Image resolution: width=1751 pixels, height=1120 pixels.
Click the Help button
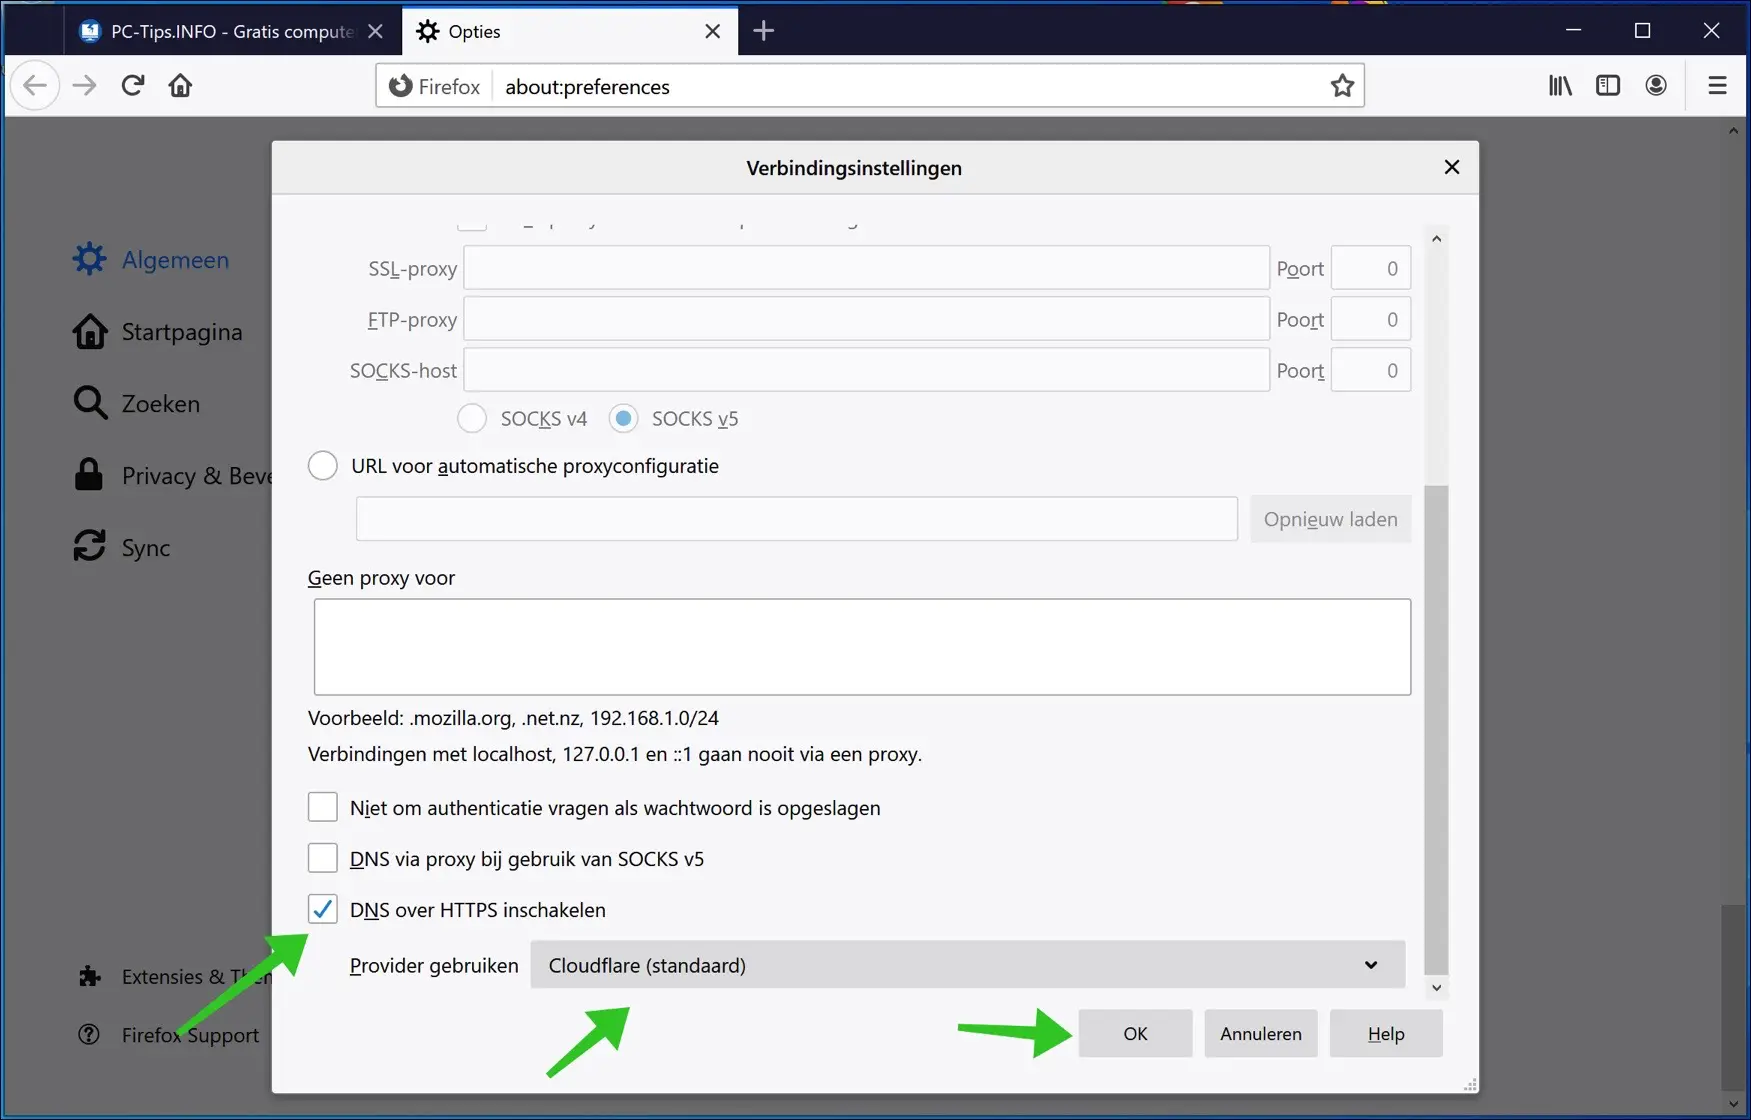pyautogui.click(x=1386, y=1033)
